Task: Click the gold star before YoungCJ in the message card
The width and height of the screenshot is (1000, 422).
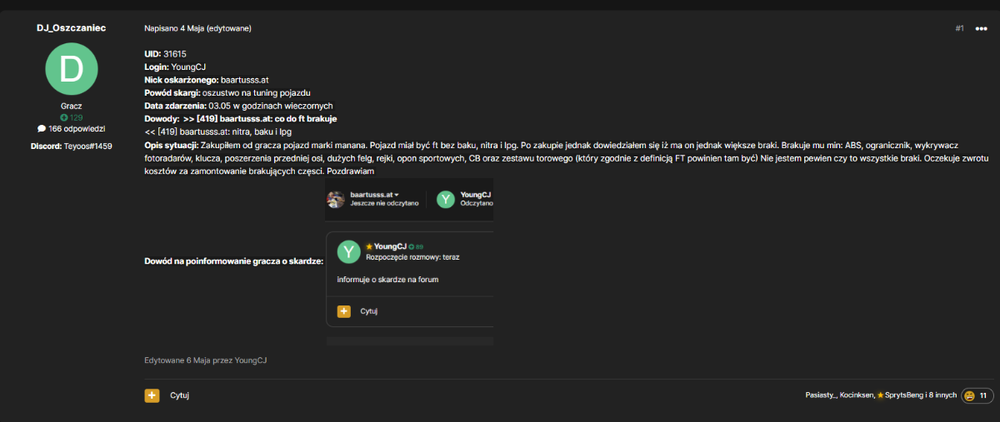Action: (x=369, y=247)
